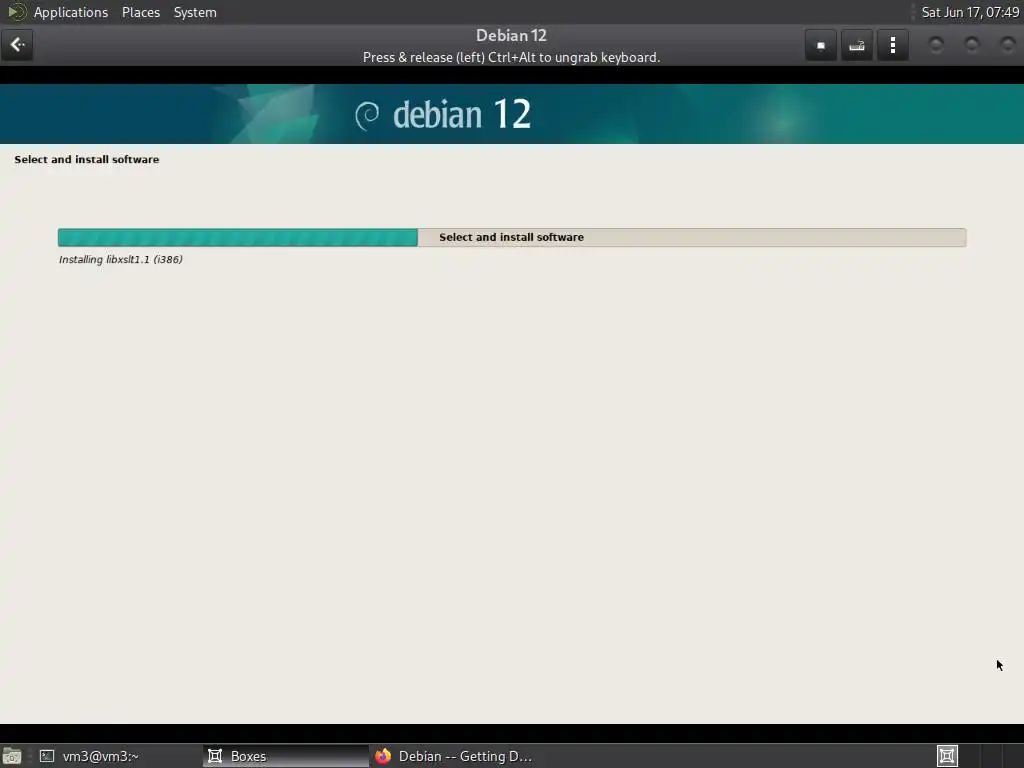Switch to Boxes window in taskbar
Viewport: 1024px width, 768px height.
[x=285, y=756]
